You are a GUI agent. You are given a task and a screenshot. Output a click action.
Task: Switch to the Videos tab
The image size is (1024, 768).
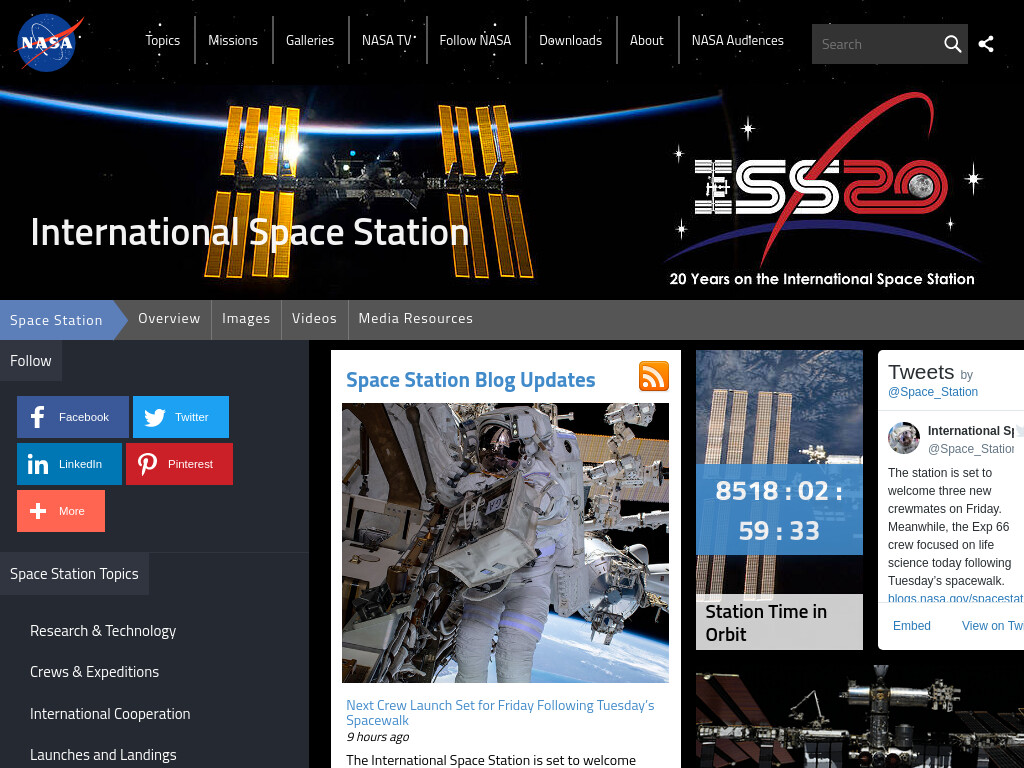(x=314, y=319)
